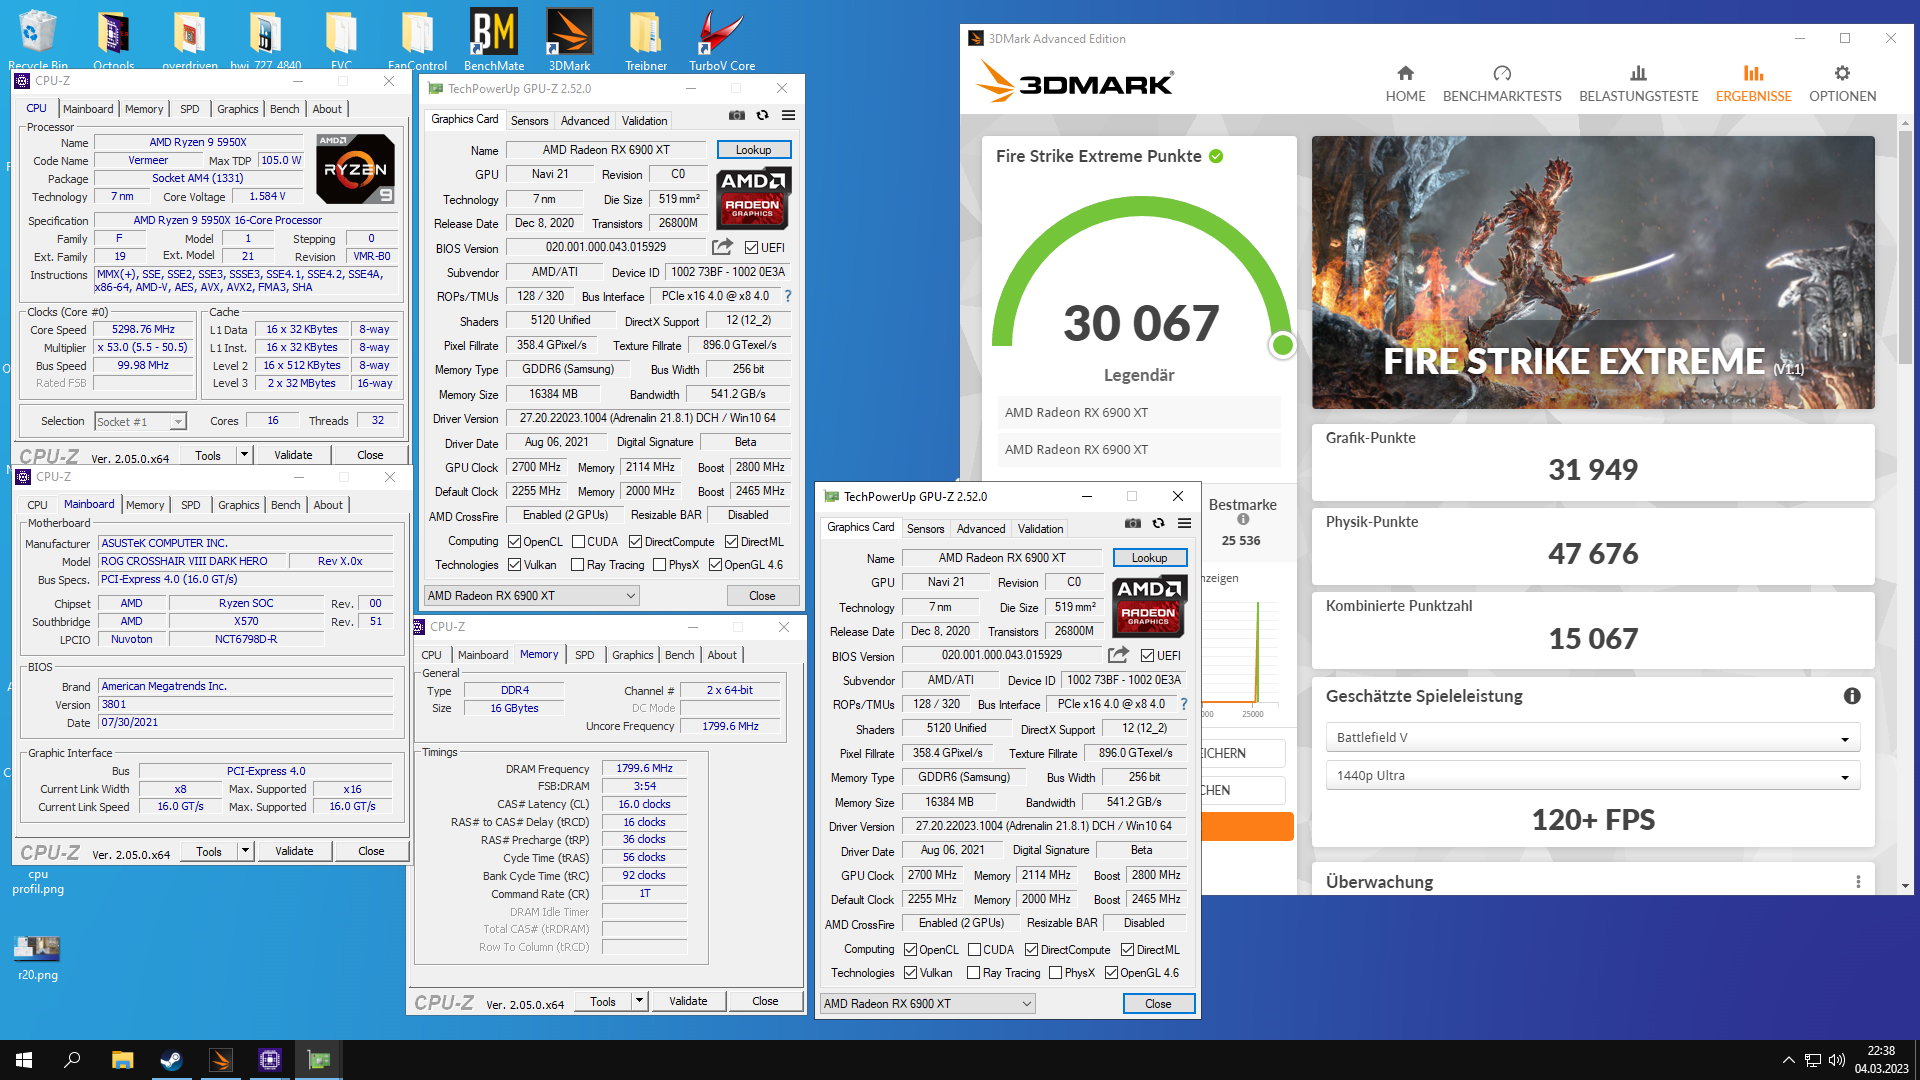Take a screenshot in the upper GPU-Z window
1920x1080 pixels.
pos(737,115)
